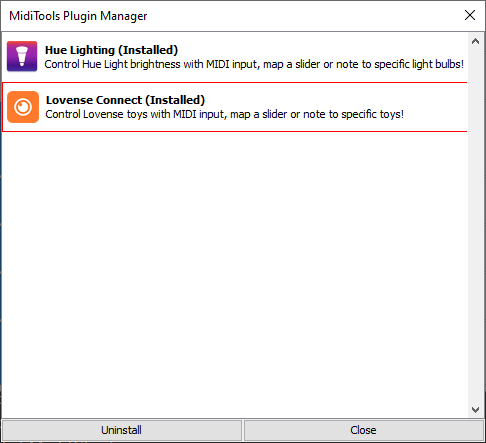The height and width of the screenshot is (443, 486).
Task: Click the Close button at bottom
Action: pos(364,430)
